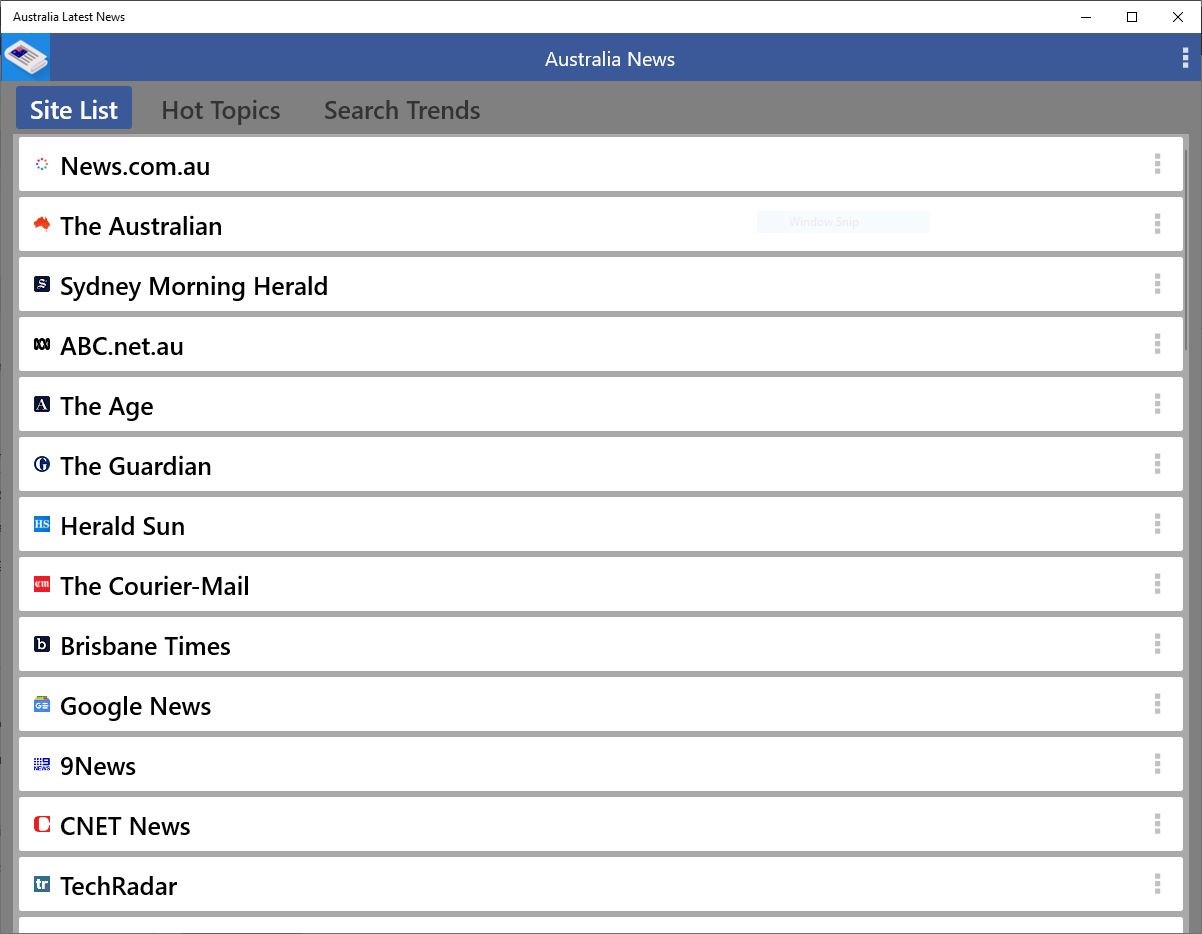
Task: Open the Sydney Morning Herald site
Action: 600,284
